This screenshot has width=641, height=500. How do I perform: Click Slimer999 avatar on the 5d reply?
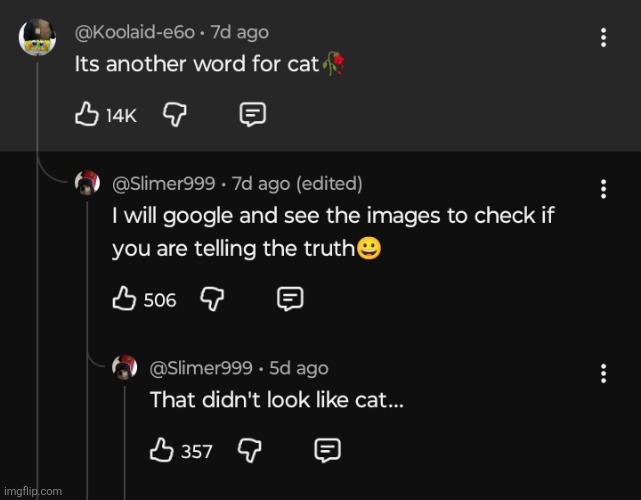[124, 368]
